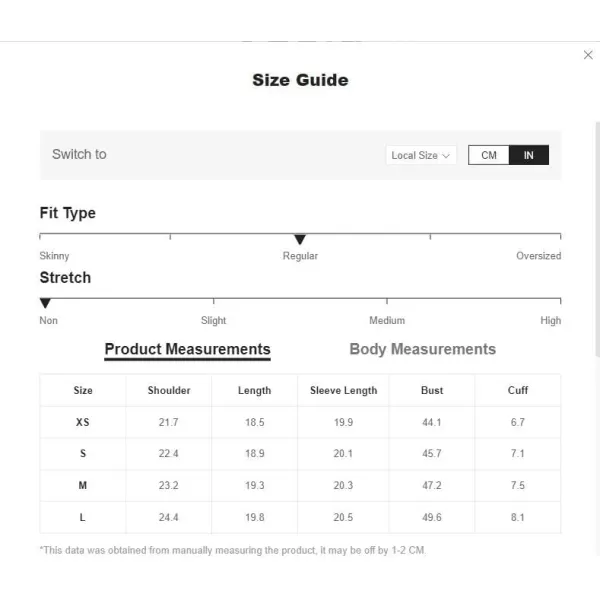The height and width of the screenshot is (600, 600).
Task: Click the Stretch Non marker triangle
Action: [45, 303]
